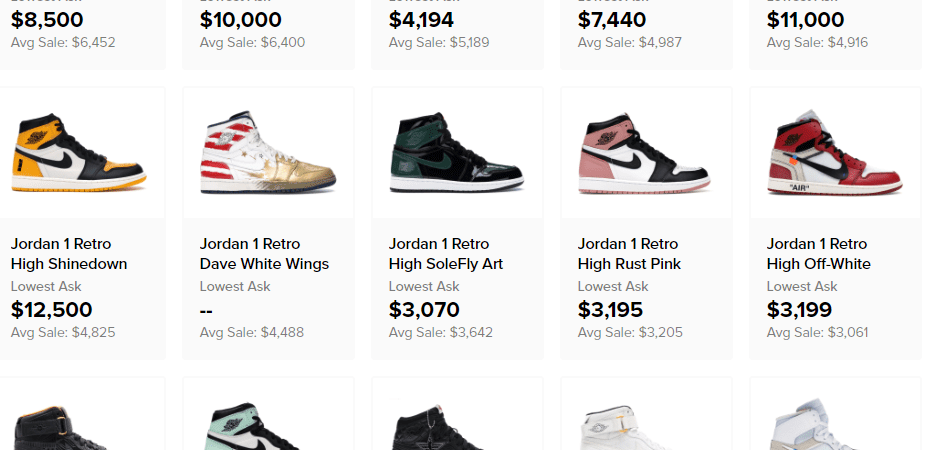Select the $11,000 priced listing card
The height and width of the screenshot is (450, 926).
(x=834, y=30)
